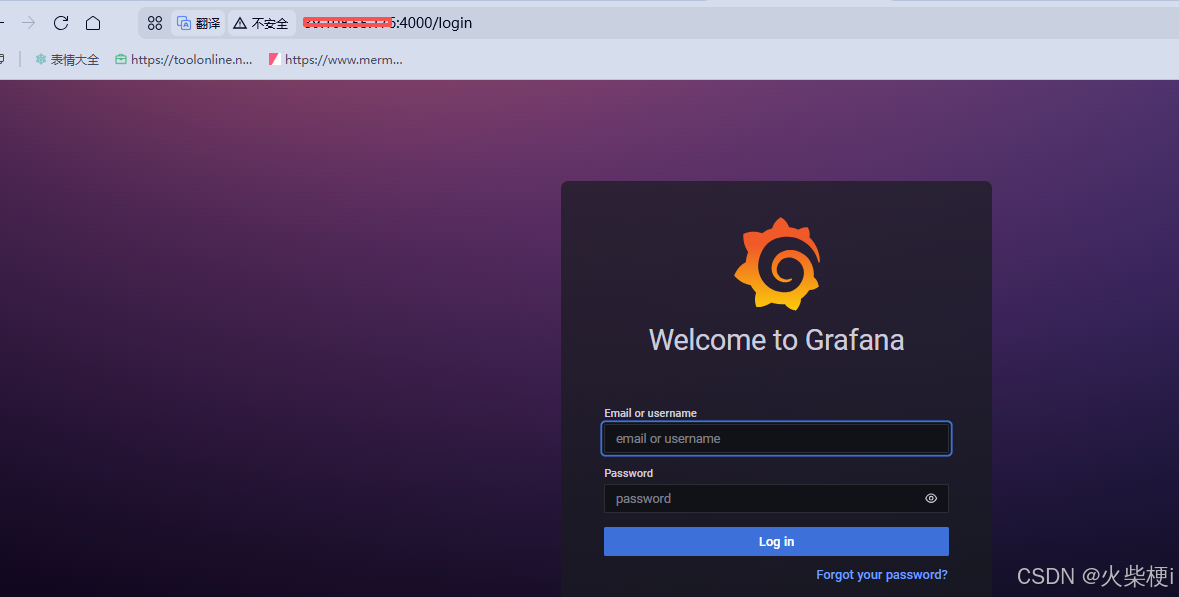Click the Welcome to Grafana heading
Screen dimensions: 1179x597
776,340
